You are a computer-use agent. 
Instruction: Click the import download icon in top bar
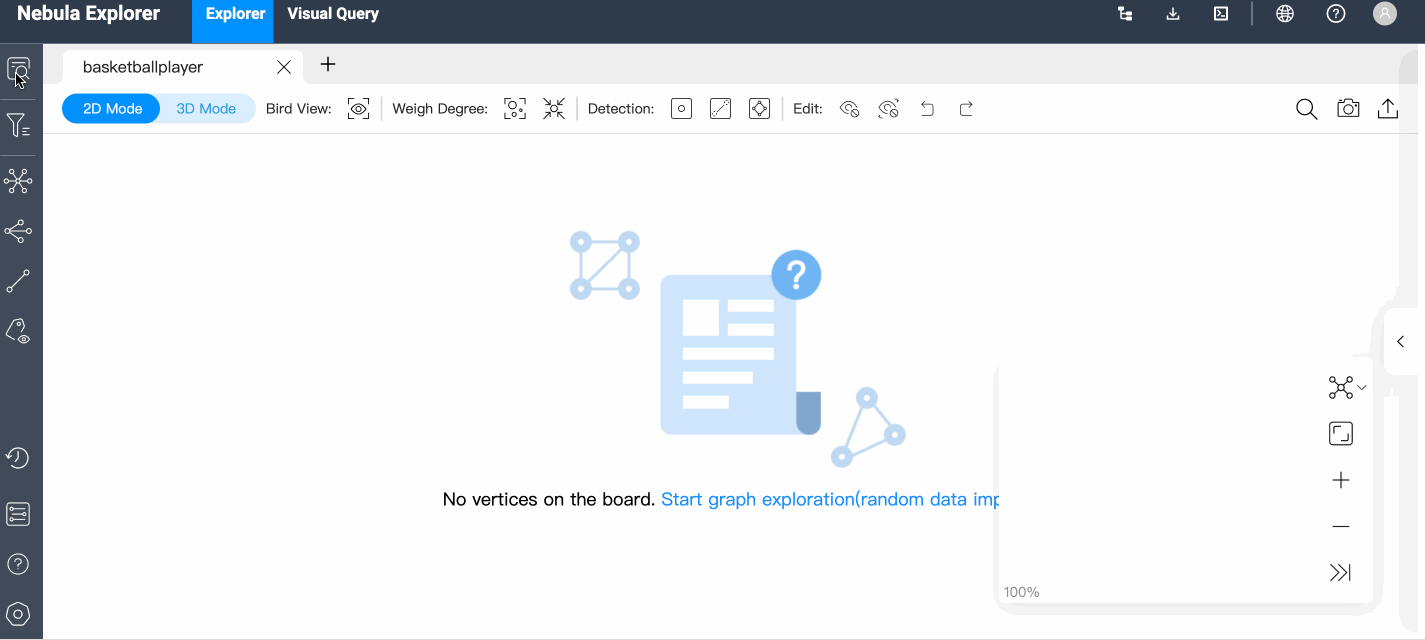pos(1174,14)
